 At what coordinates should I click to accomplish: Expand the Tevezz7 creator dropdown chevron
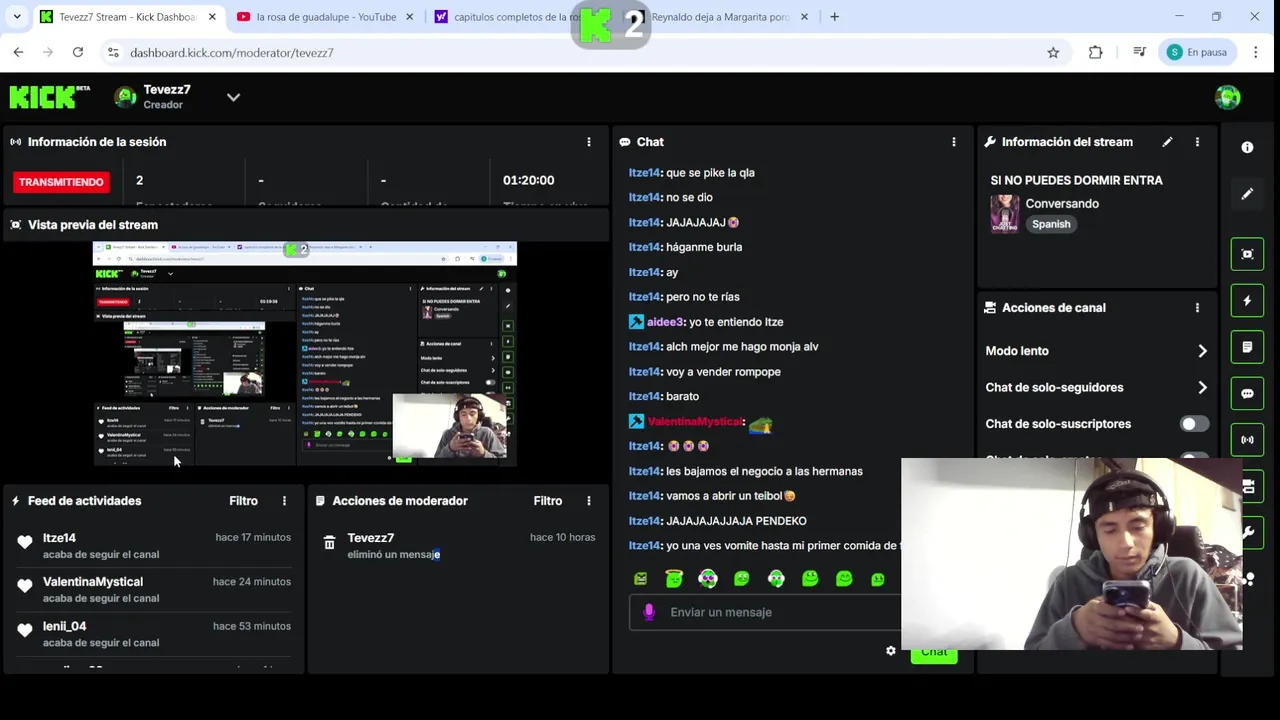coord(233,97)
